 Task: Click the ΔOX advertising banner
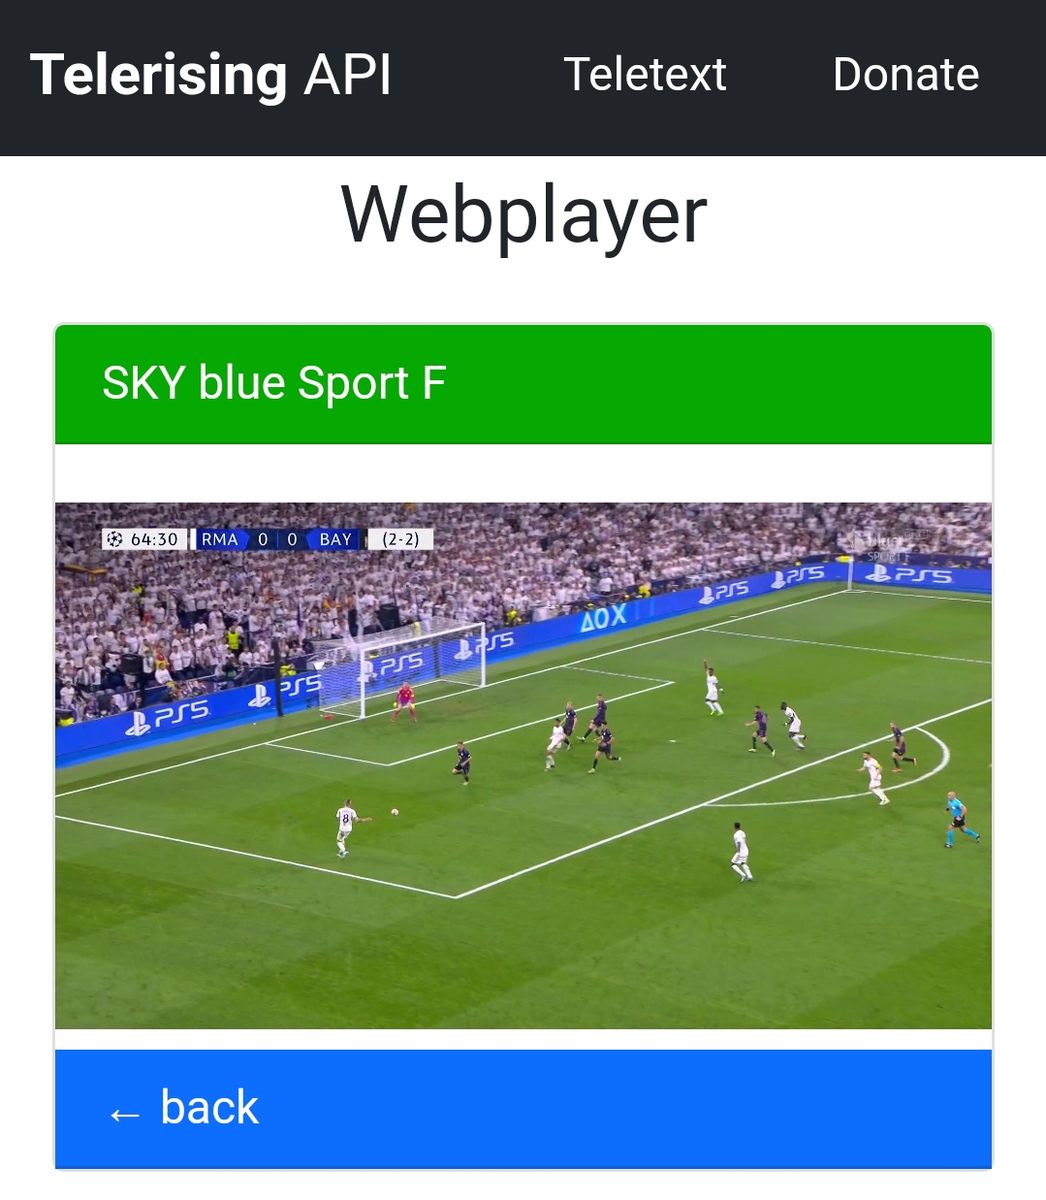(x=603, y=618)
